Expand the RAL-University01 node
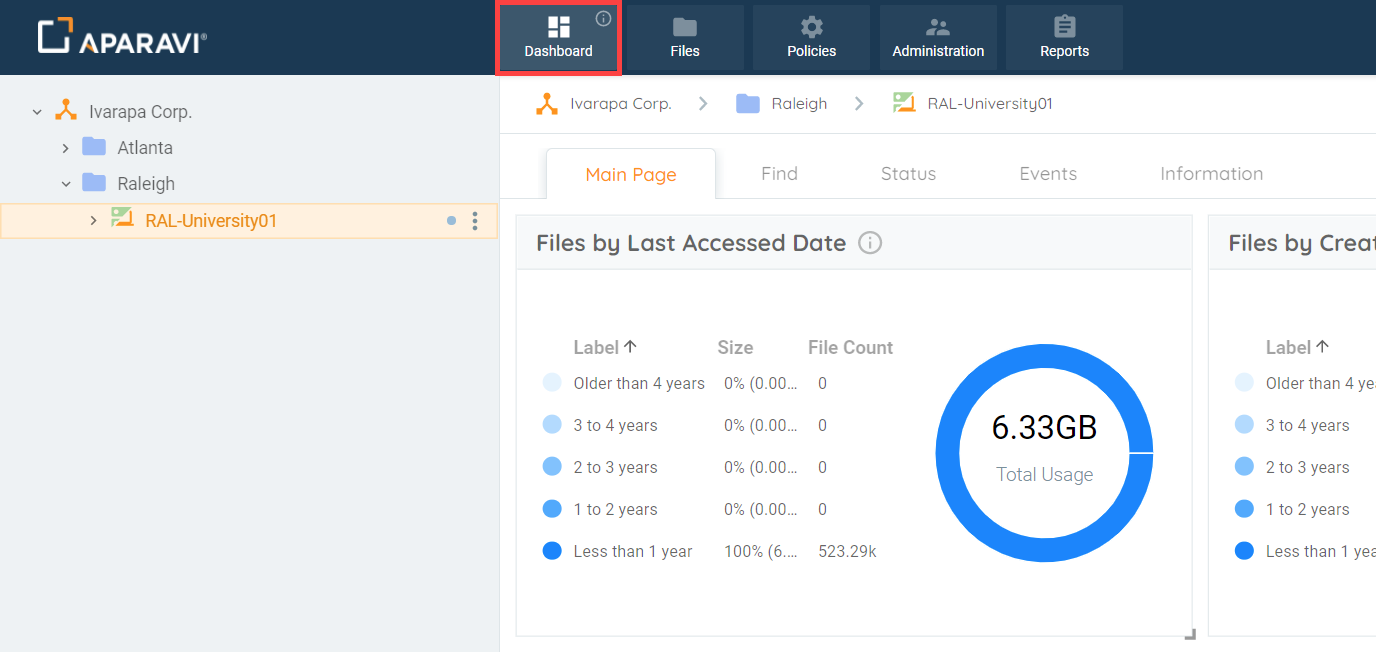 pyautogui.click(x=93, y=221)
